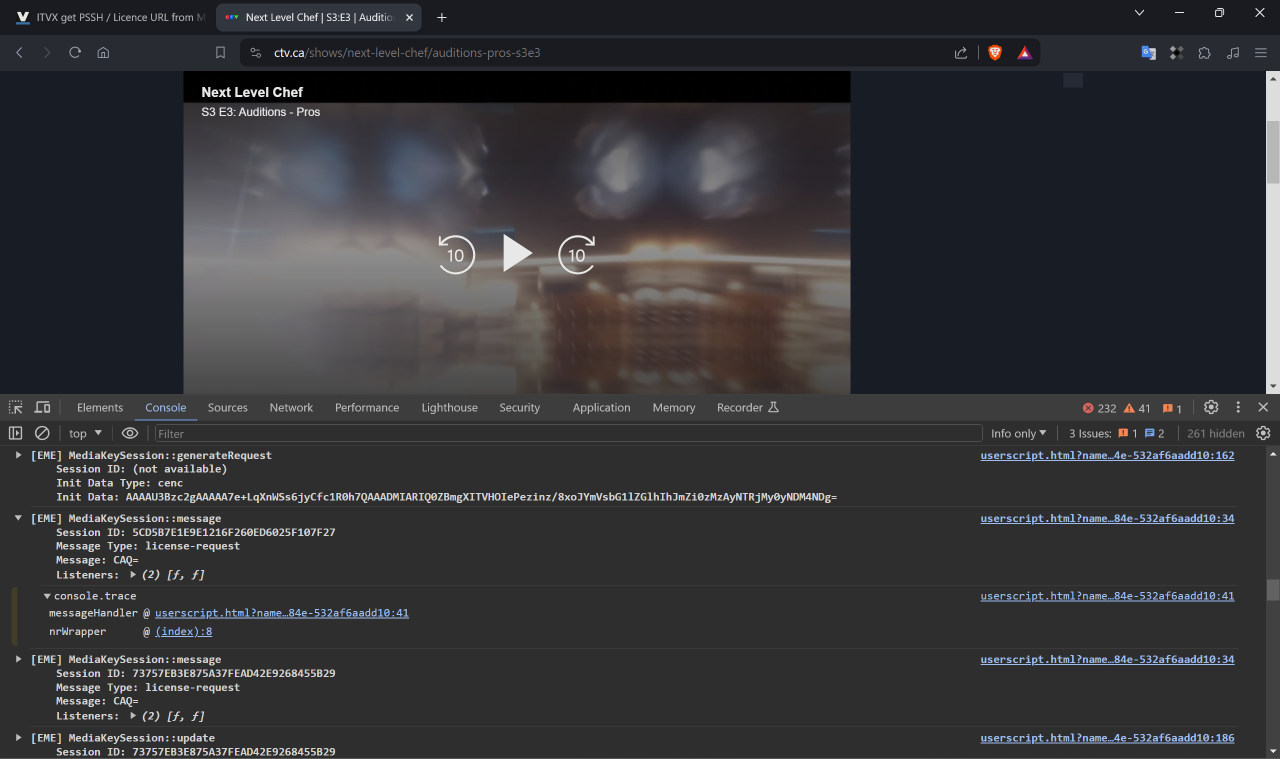Switch to the Elements tab
This screenshot has width=1280, height=759.
(100, 407)
